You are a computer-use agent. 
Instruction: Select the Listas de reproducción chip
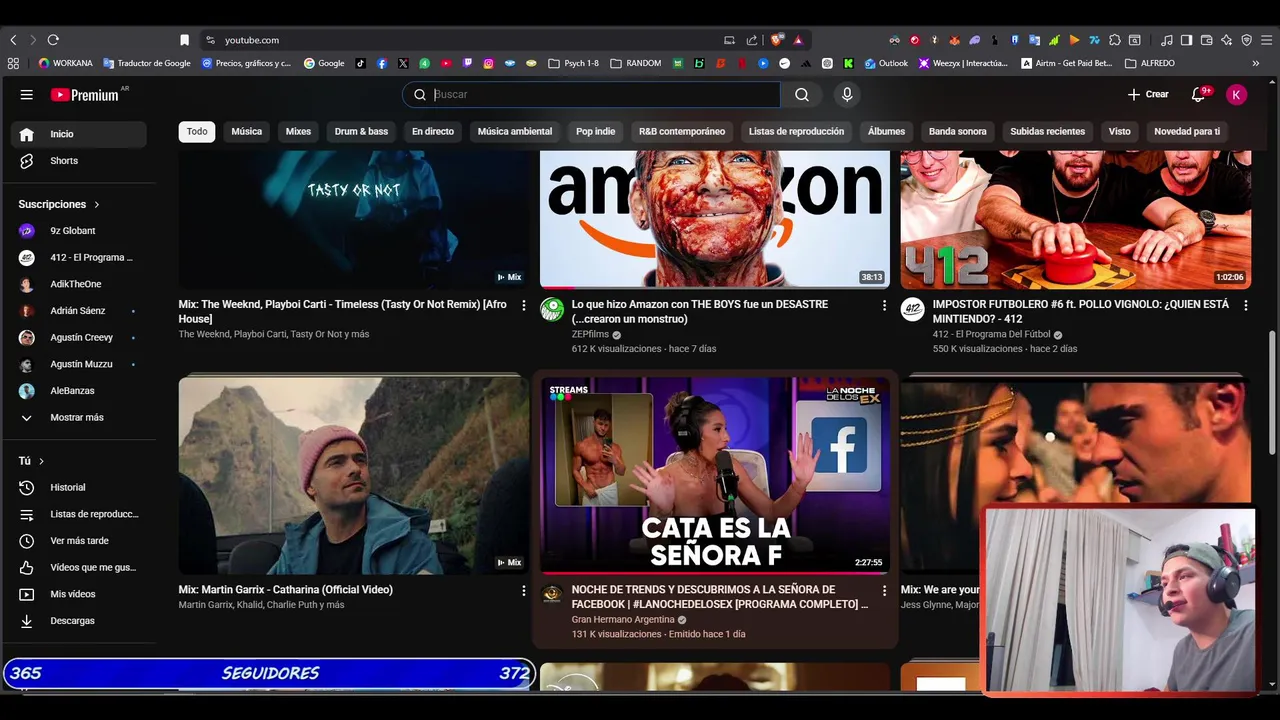coord(796,131)
